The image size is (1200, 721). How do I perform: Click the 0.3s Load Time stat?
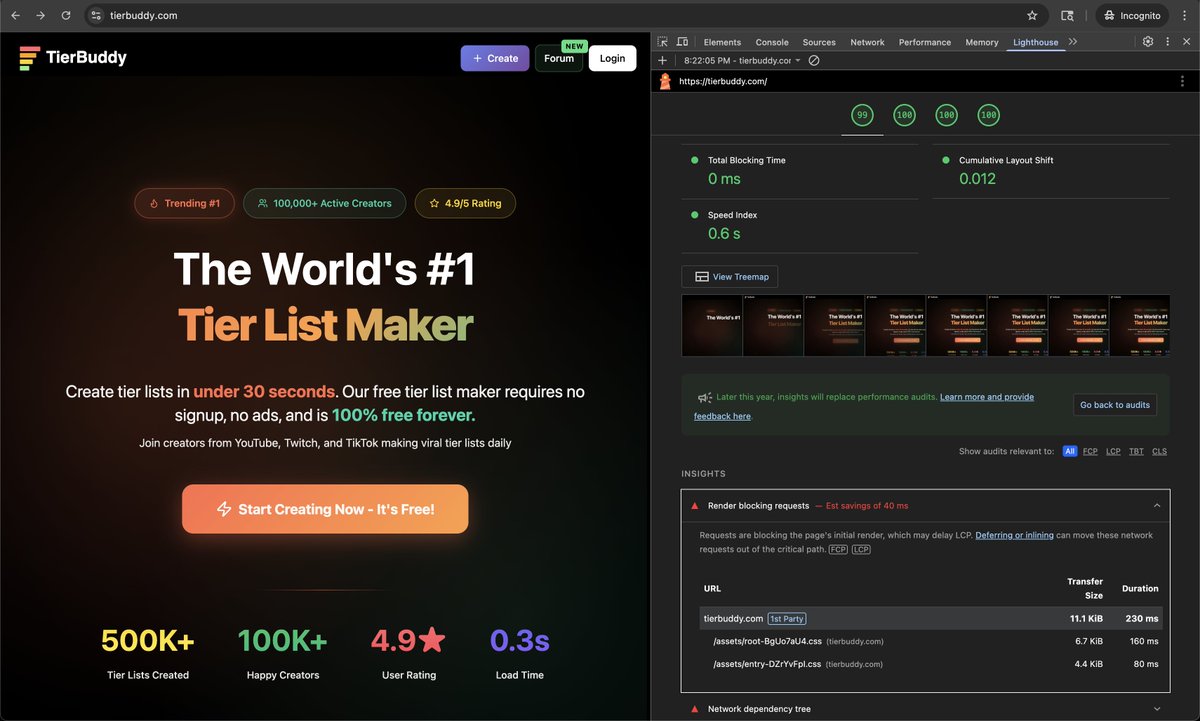520,653
